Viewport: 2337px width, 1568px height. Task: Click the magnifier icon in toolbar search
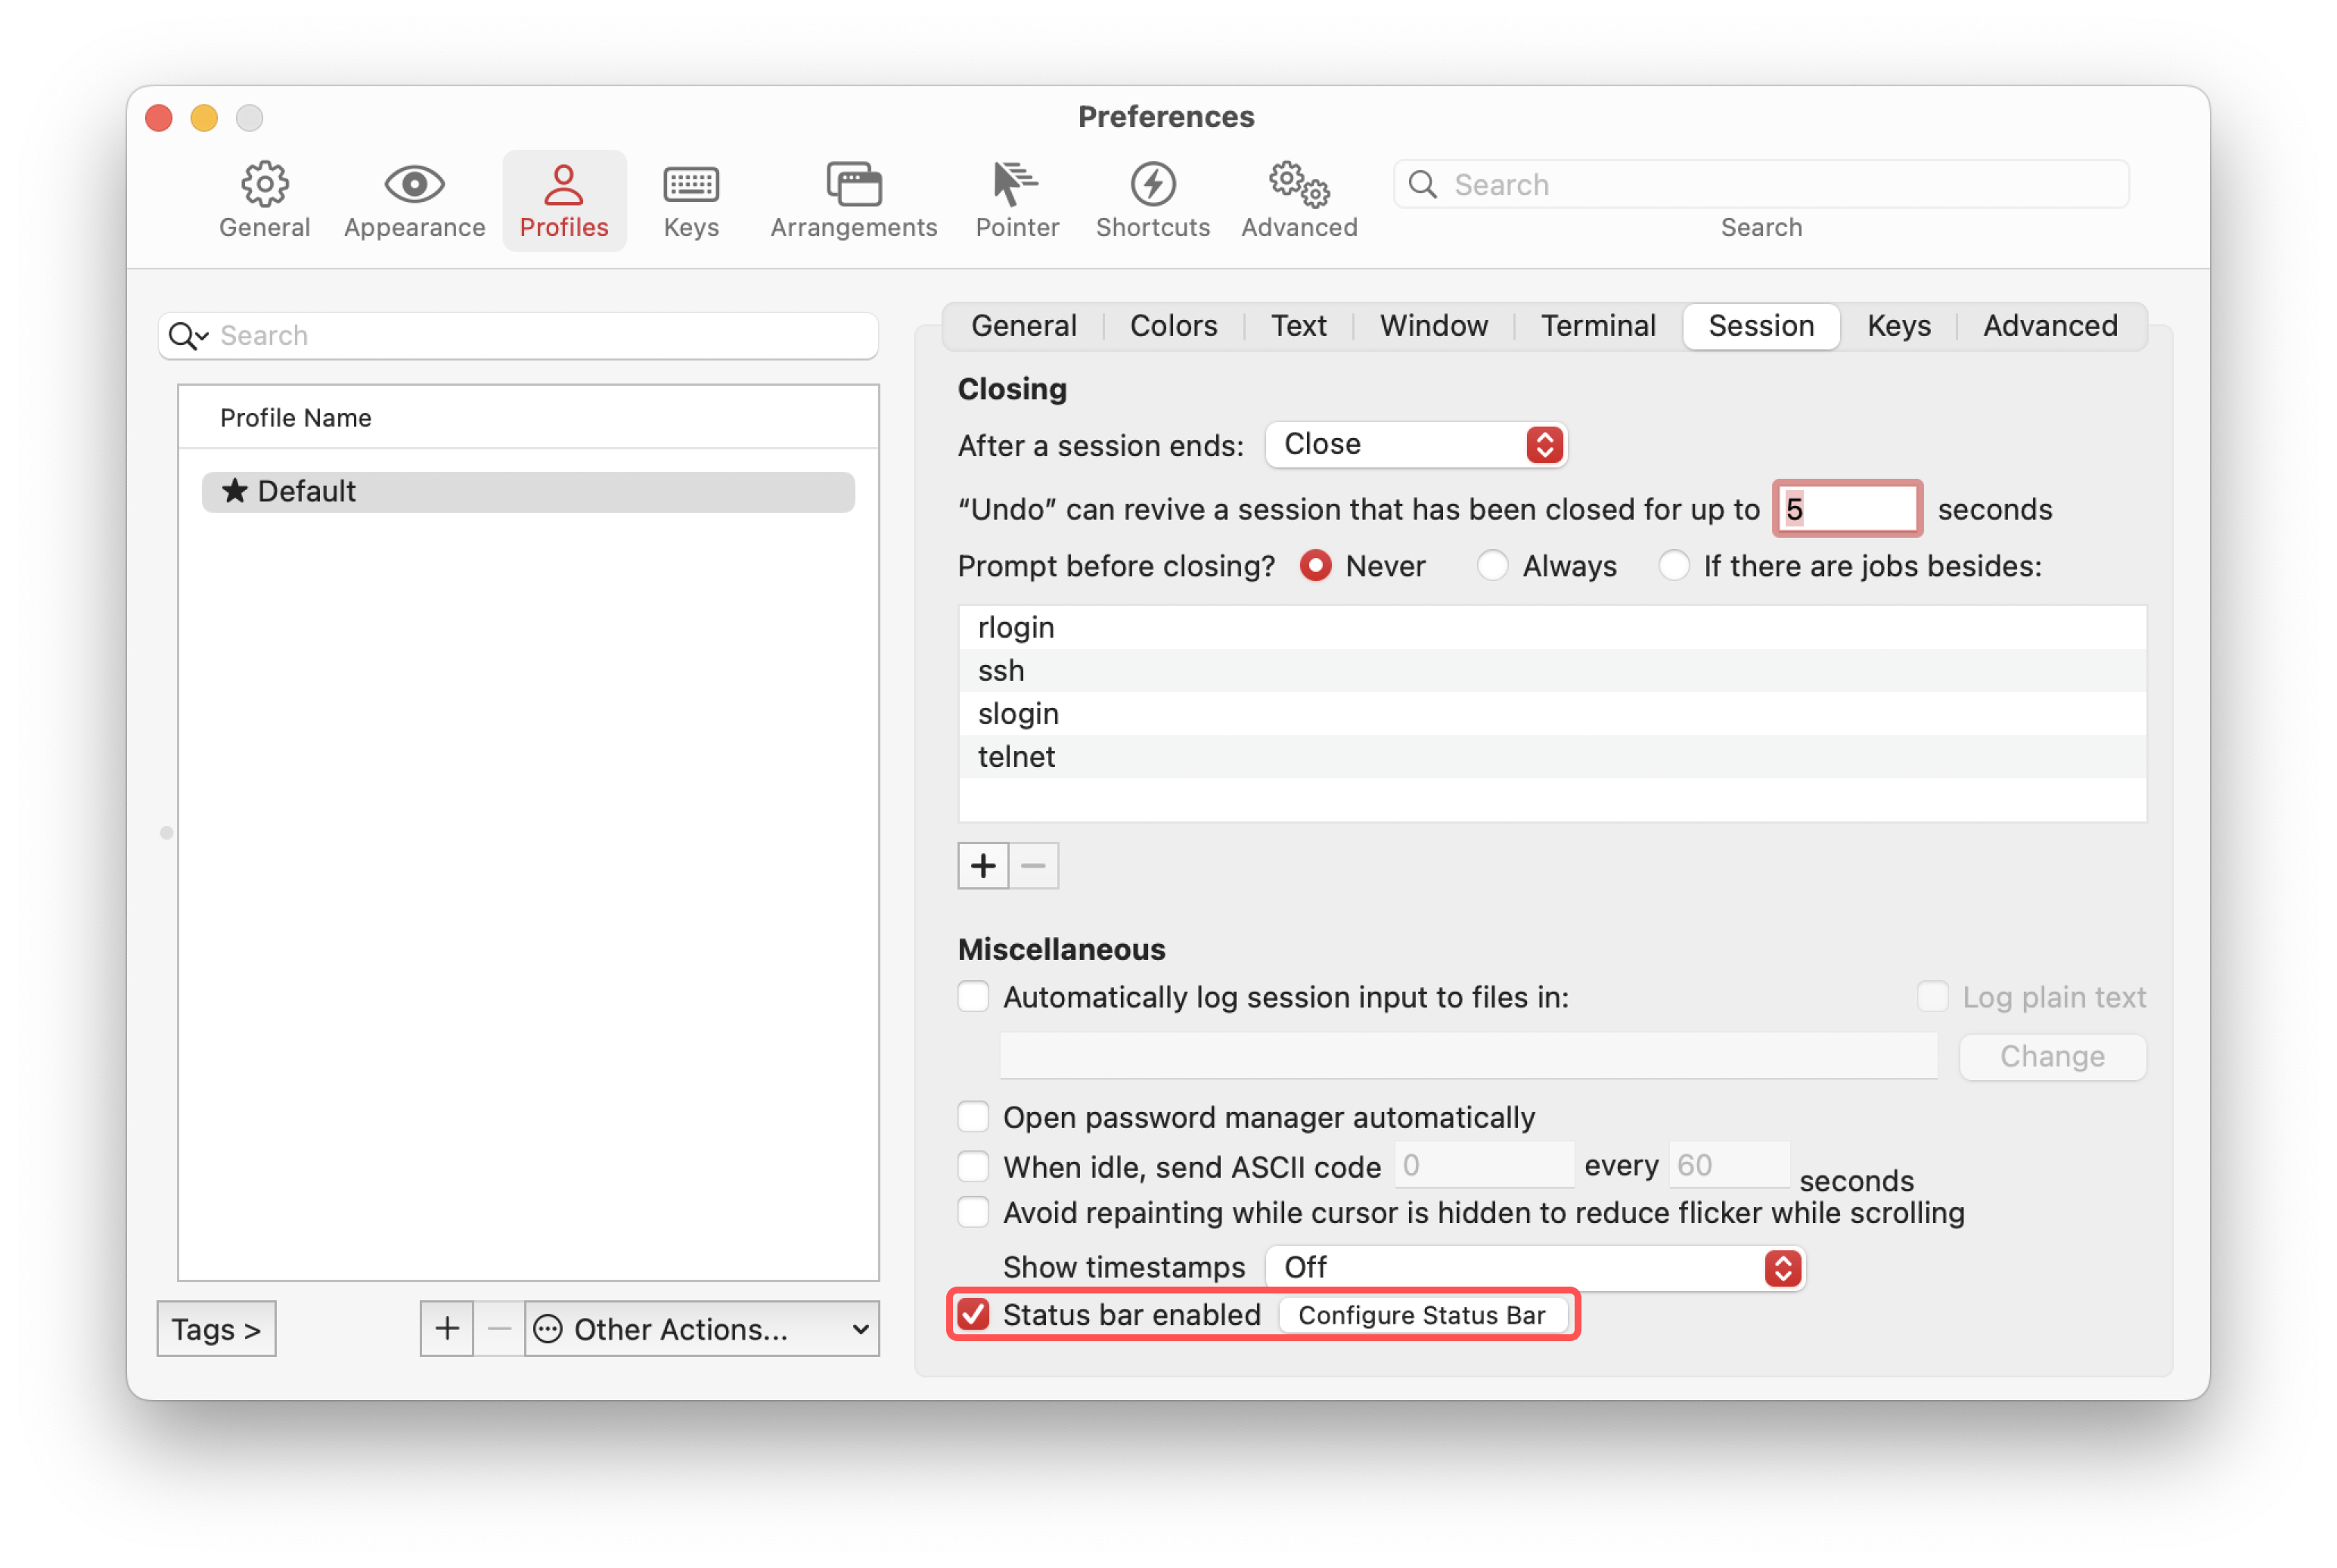[x=1422, y=184]
